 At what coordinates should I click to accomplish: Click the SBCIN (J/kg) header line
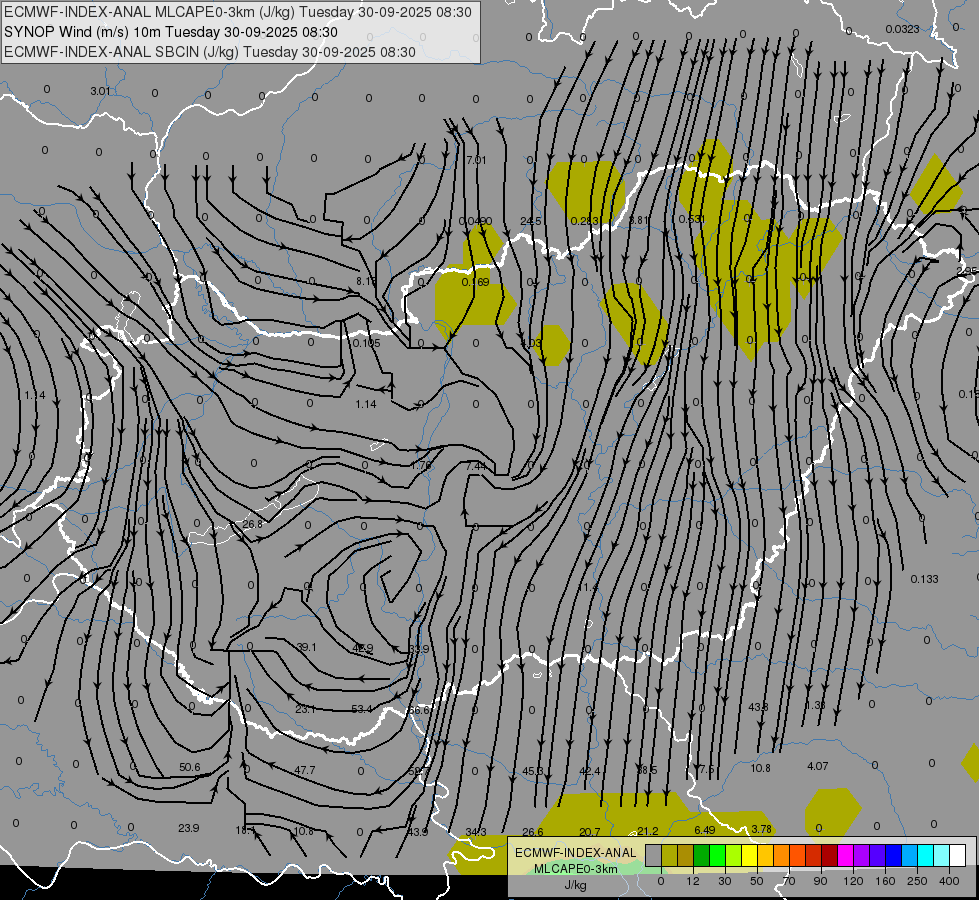tap(210, 52)
